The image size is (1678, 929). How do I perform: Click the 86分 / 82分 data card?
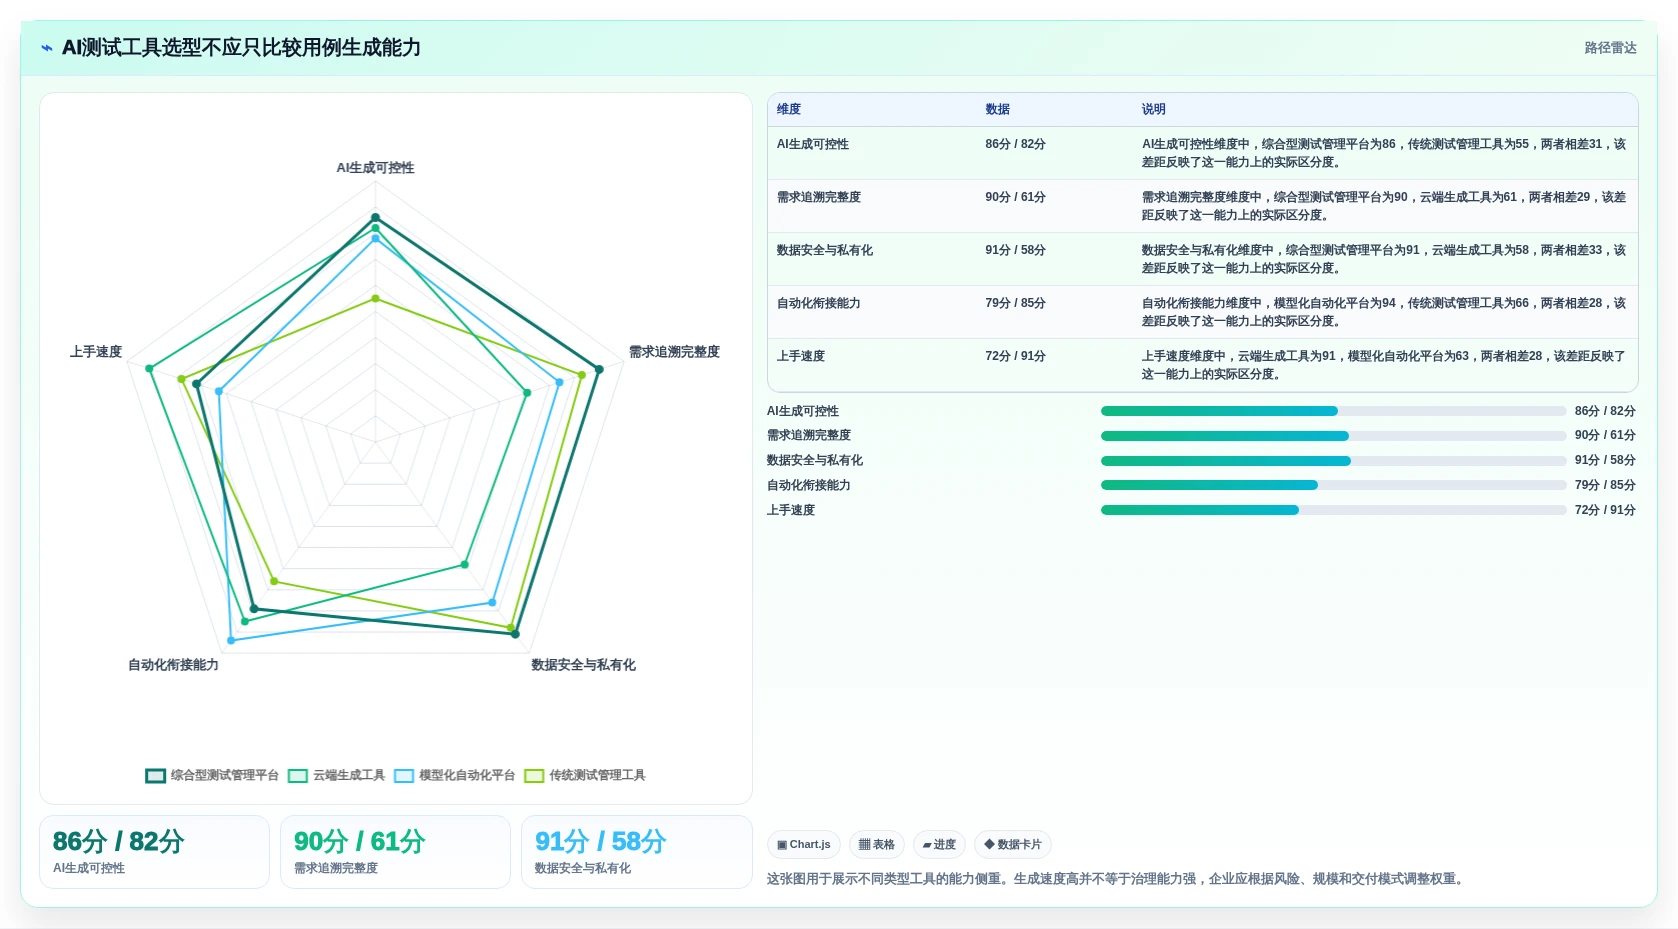click(x=154, y=852)
